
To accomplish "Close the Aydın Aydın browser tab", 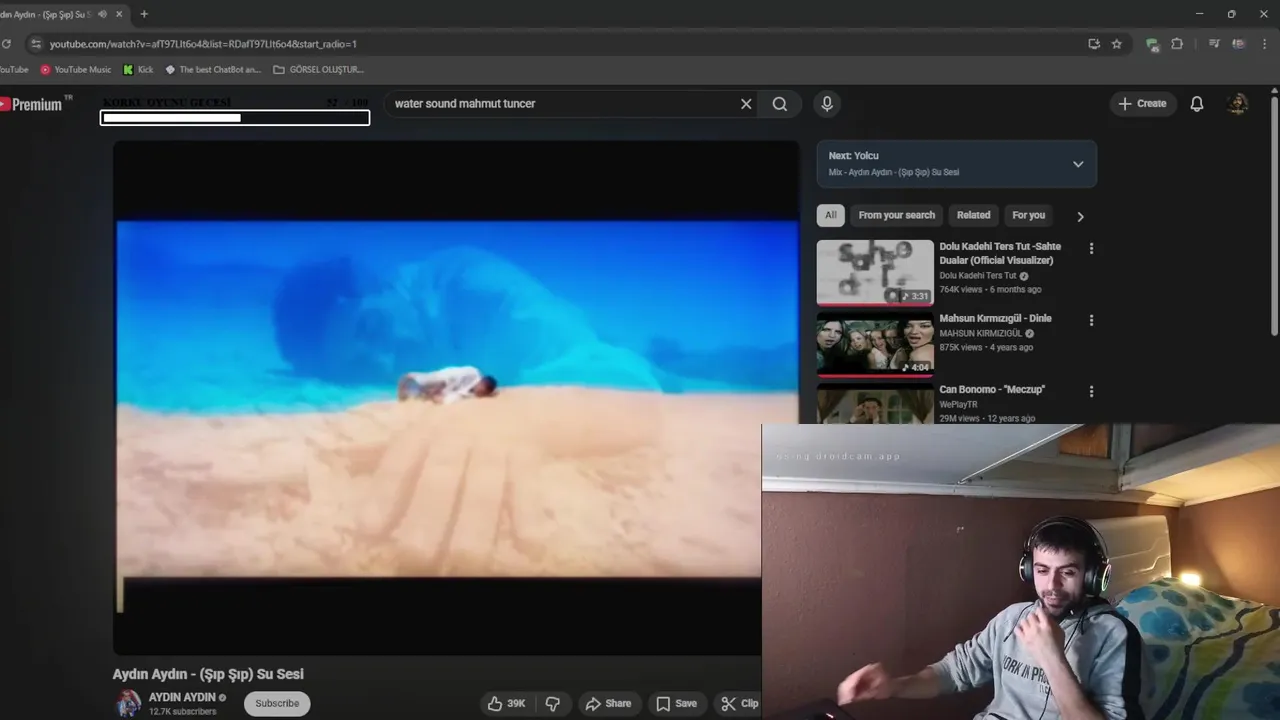I will click(x=120, y=14).
